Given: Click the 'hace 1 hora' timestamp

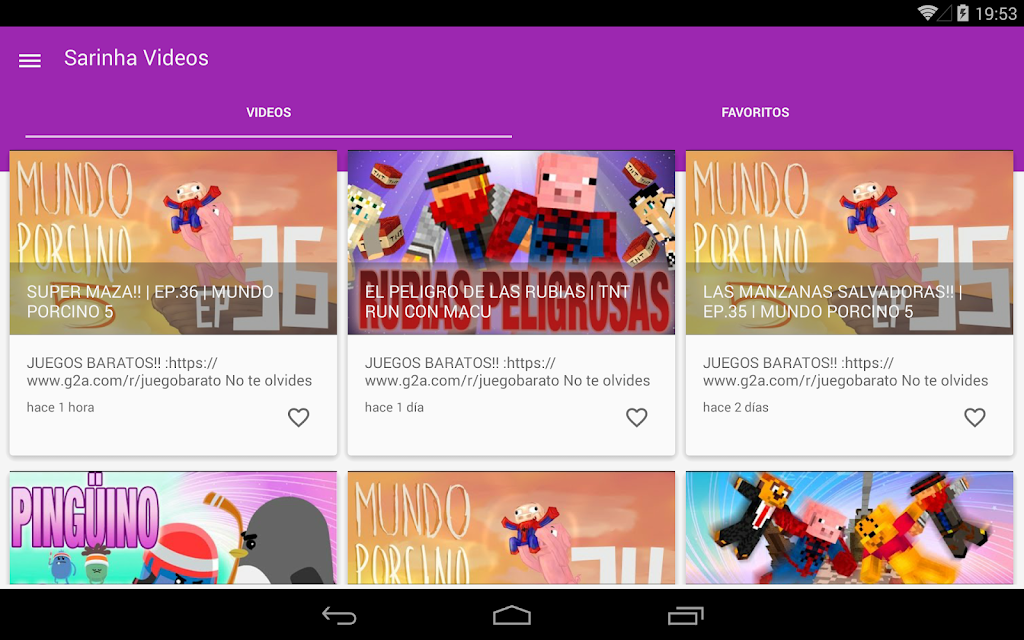Looking at the screenshot, I should pos(61,408).
